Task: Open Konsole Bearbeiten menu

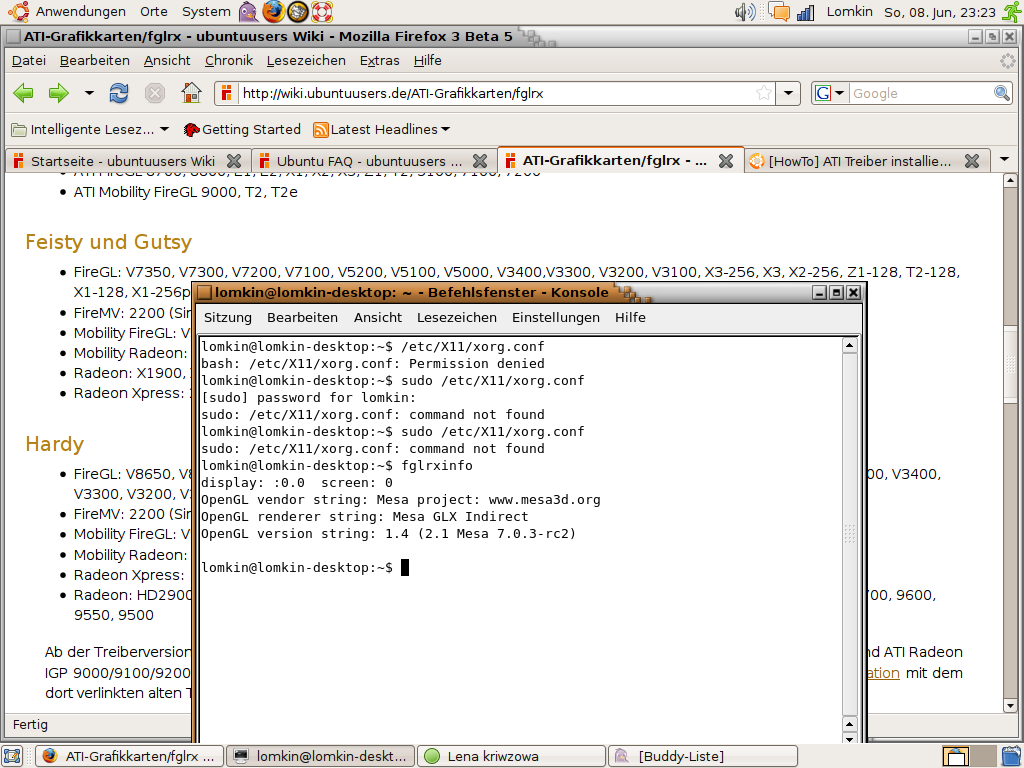Action: pos(302,318)
